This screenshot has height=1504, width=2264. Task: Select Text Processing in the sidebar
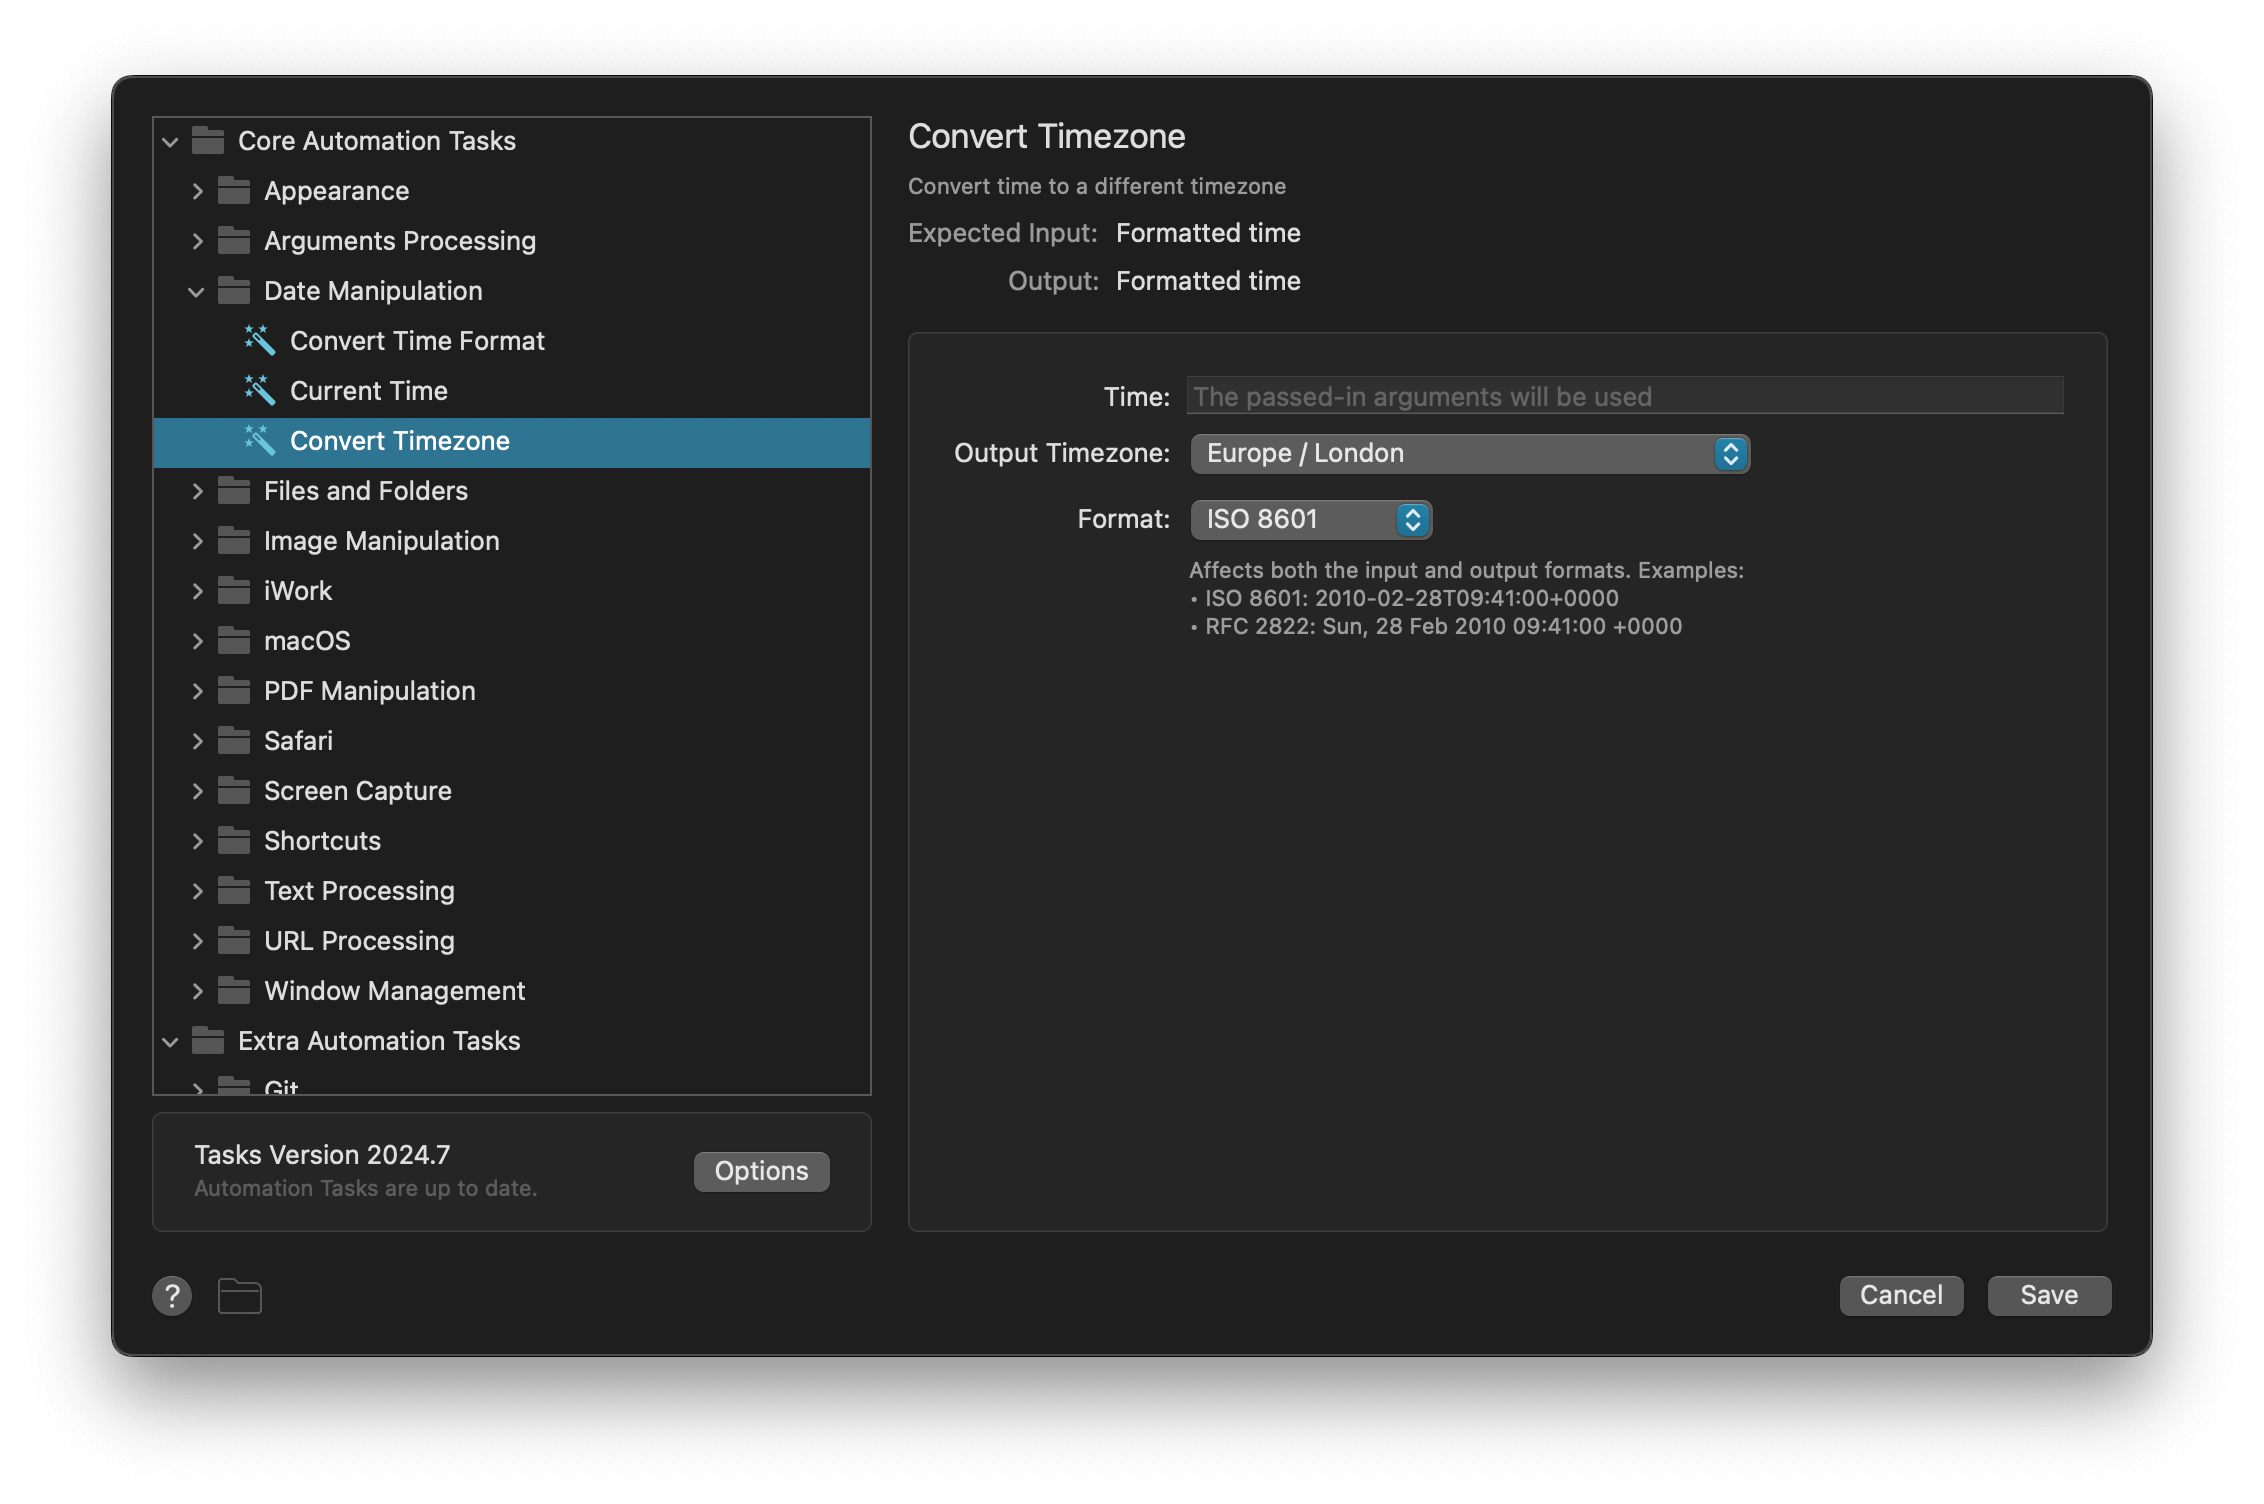(358, 890)
